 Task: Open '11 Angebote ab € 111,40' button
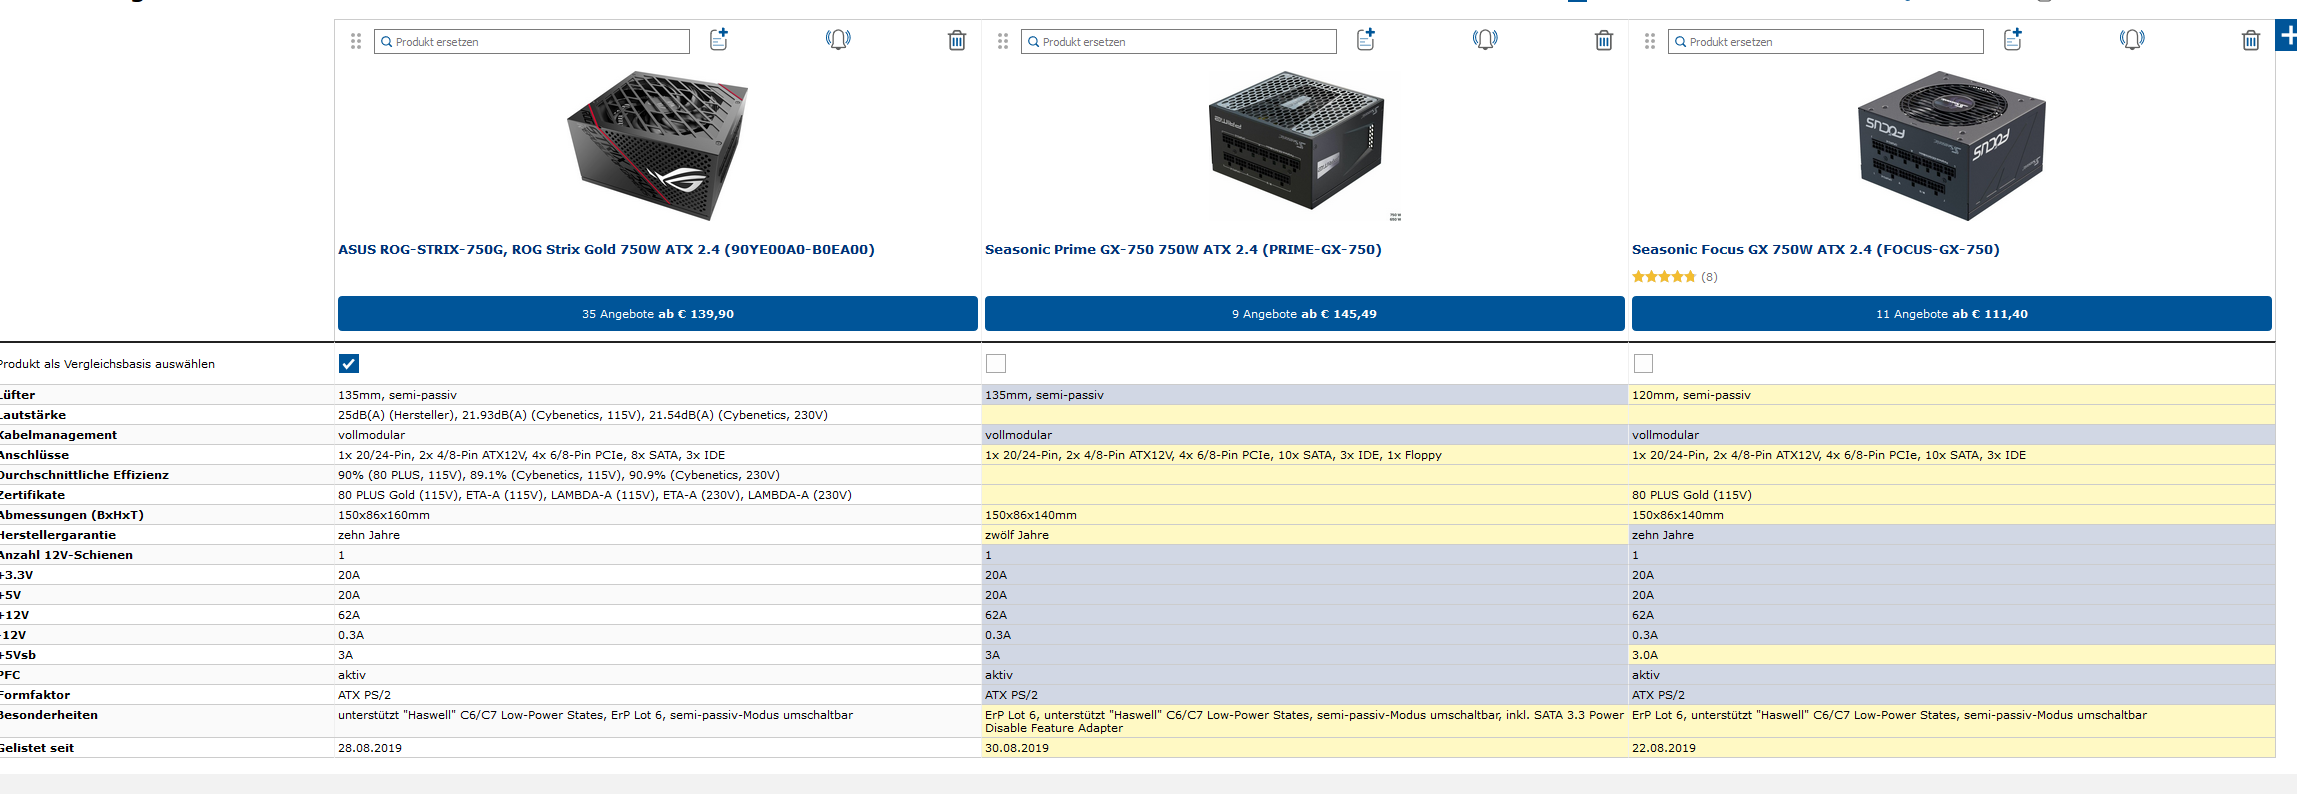click(1952, 314)
